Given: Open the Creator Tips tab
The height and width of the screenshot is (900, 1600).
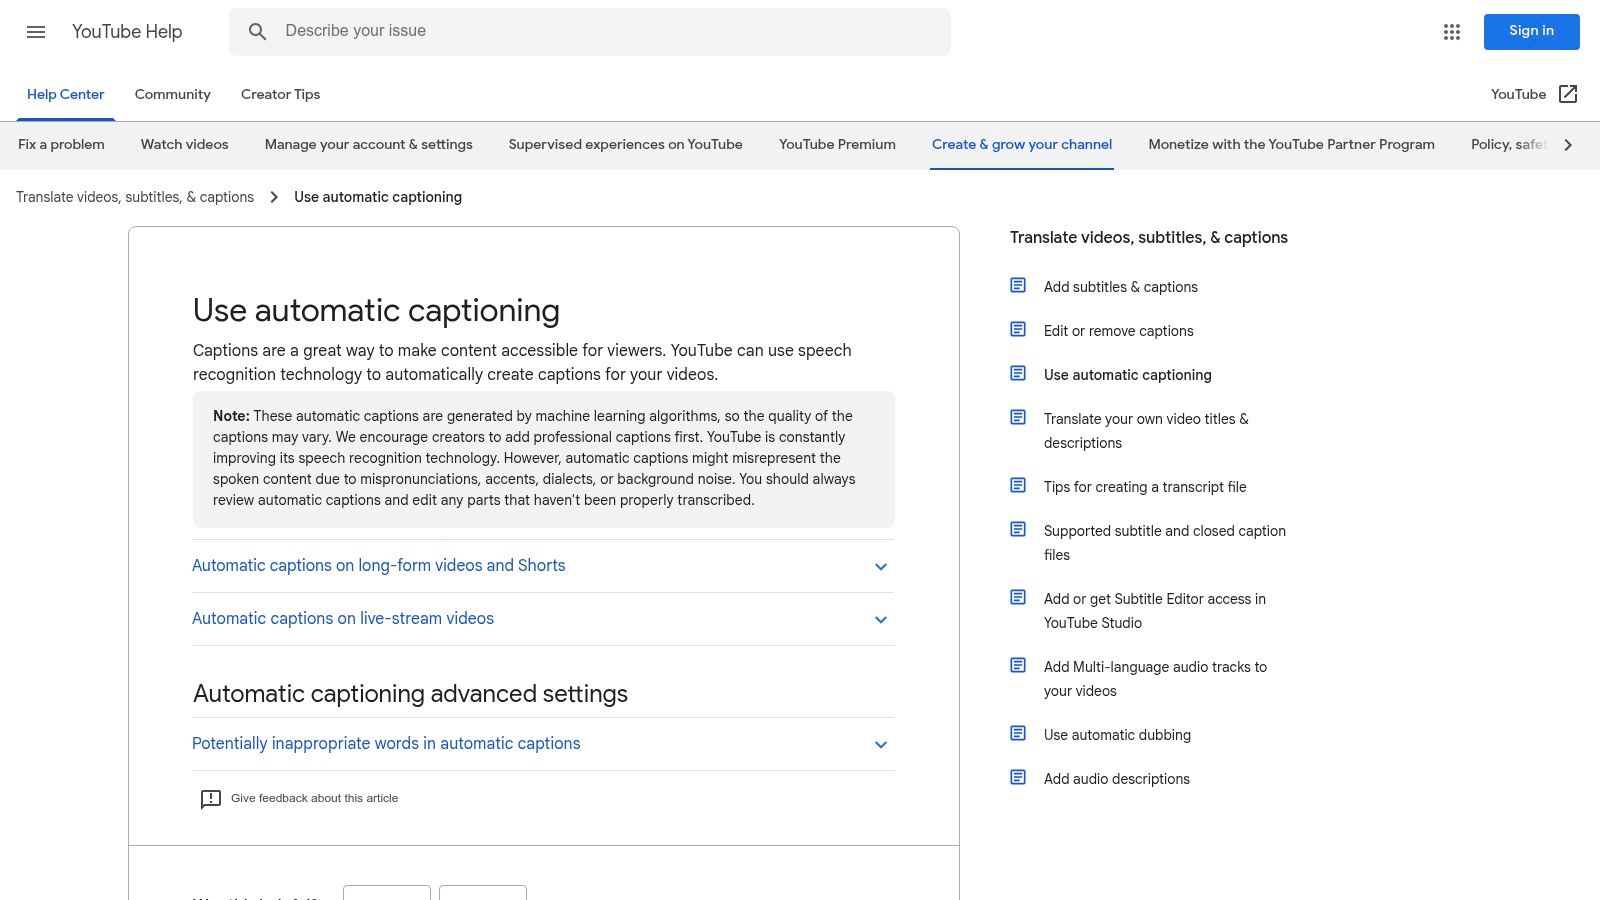Looking at the screenshot, I should point(280,94).
